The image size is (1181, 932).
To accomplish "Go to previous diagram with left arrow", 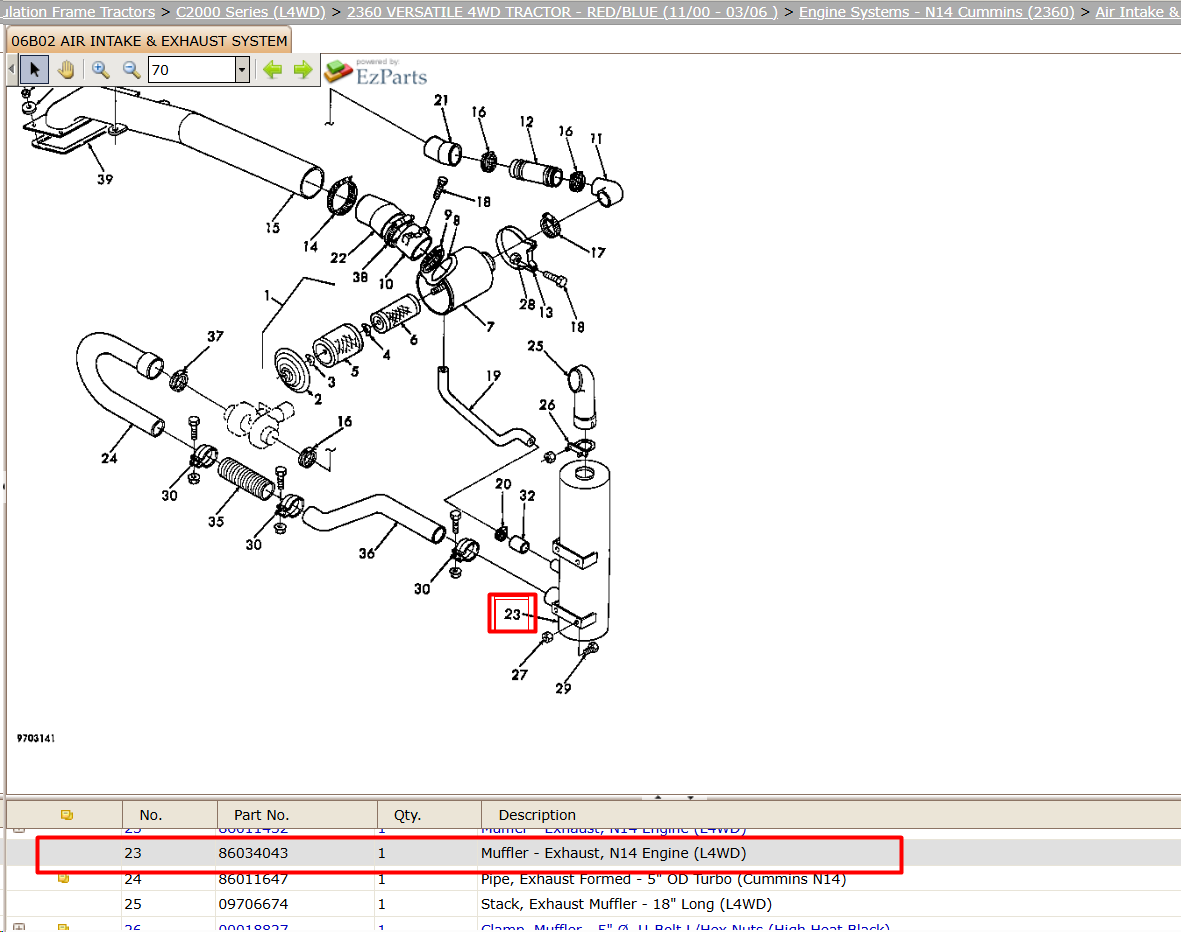I will coord(272,70).
